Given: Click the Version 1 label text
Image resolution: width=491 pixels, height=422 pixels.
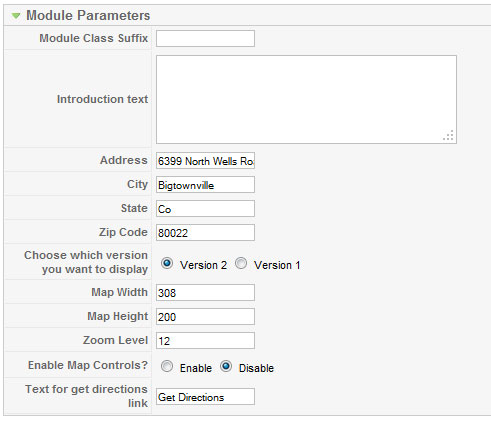Looking at the screenshot, I should [277, 265].
